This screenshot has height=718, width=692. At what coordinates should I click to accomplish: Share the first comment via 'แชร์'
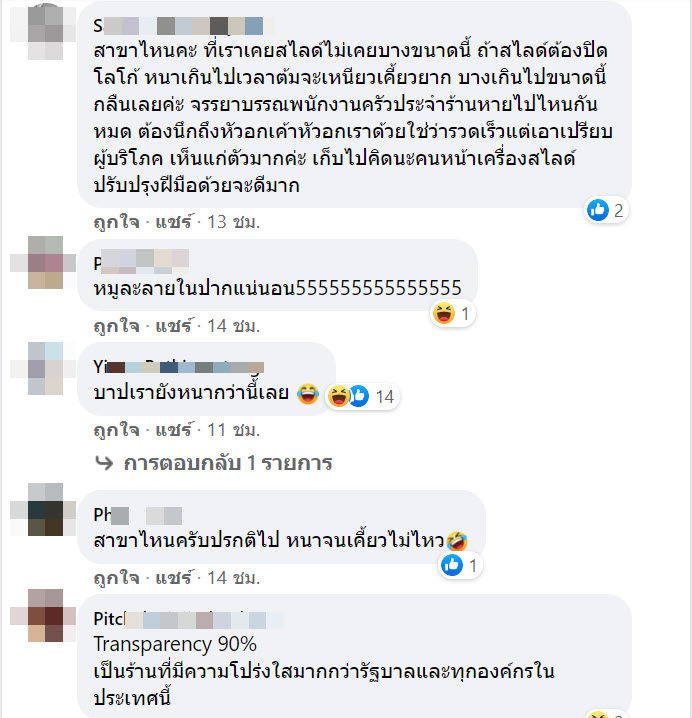pos(174,222)
